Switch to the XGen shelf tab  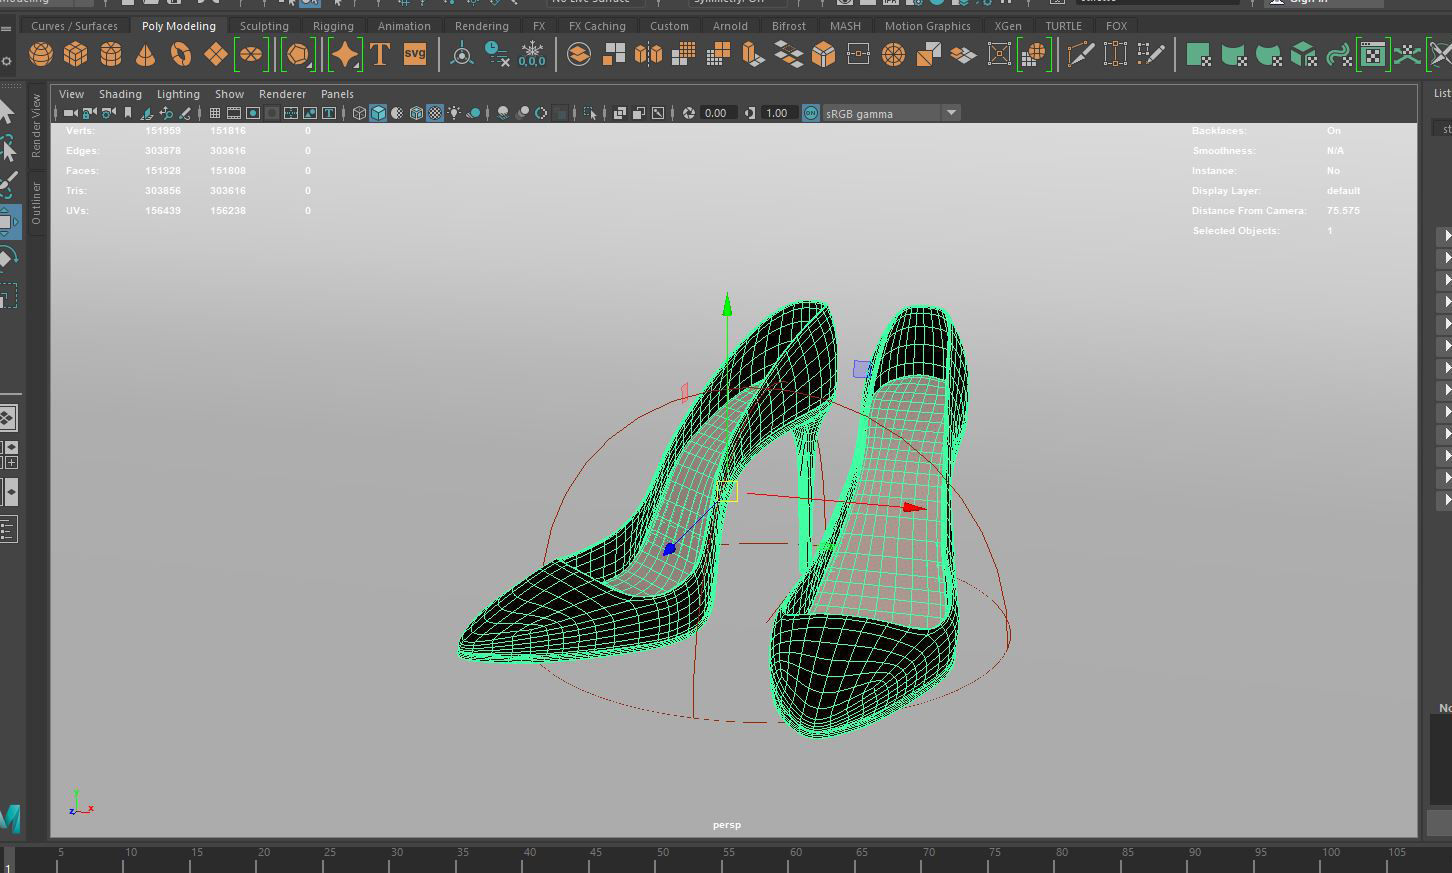[x=1008, y=26]
